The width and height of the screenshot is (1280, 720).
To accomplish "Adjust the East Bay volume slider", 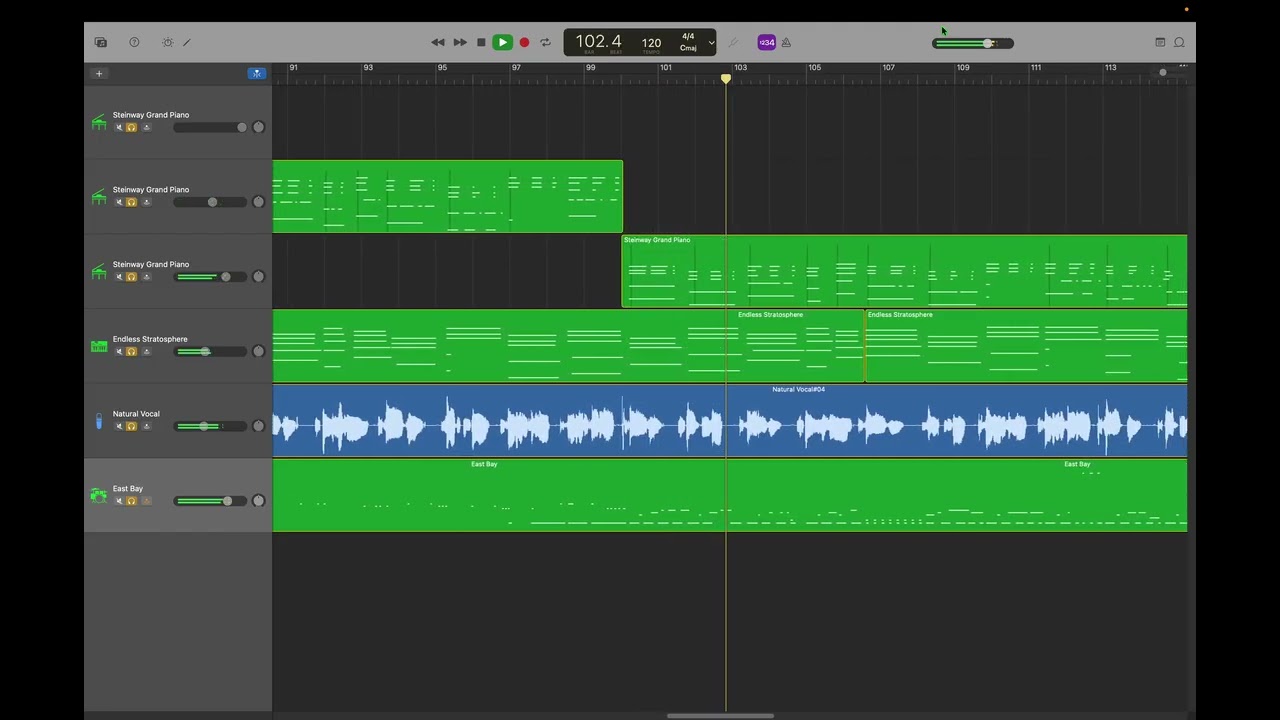I will (210, 501).
